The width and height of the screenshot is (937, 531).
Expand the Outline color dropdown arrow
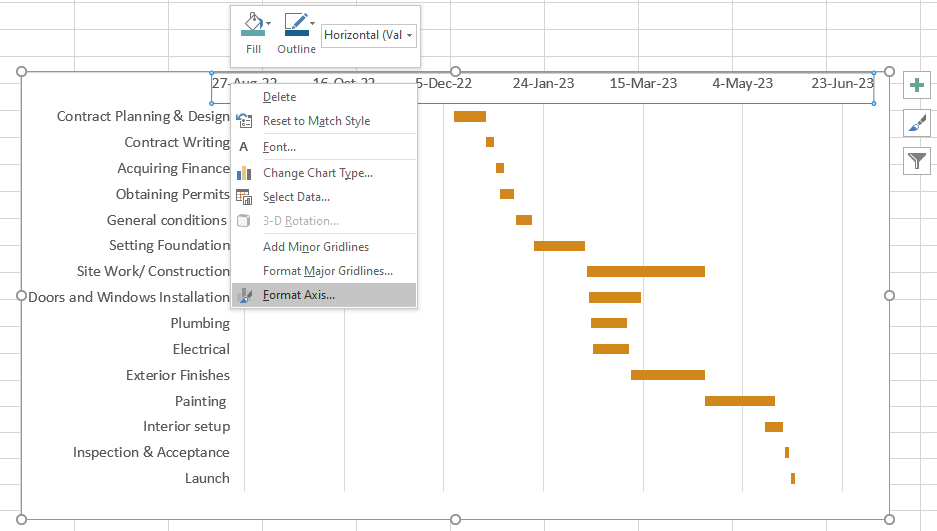312,23
